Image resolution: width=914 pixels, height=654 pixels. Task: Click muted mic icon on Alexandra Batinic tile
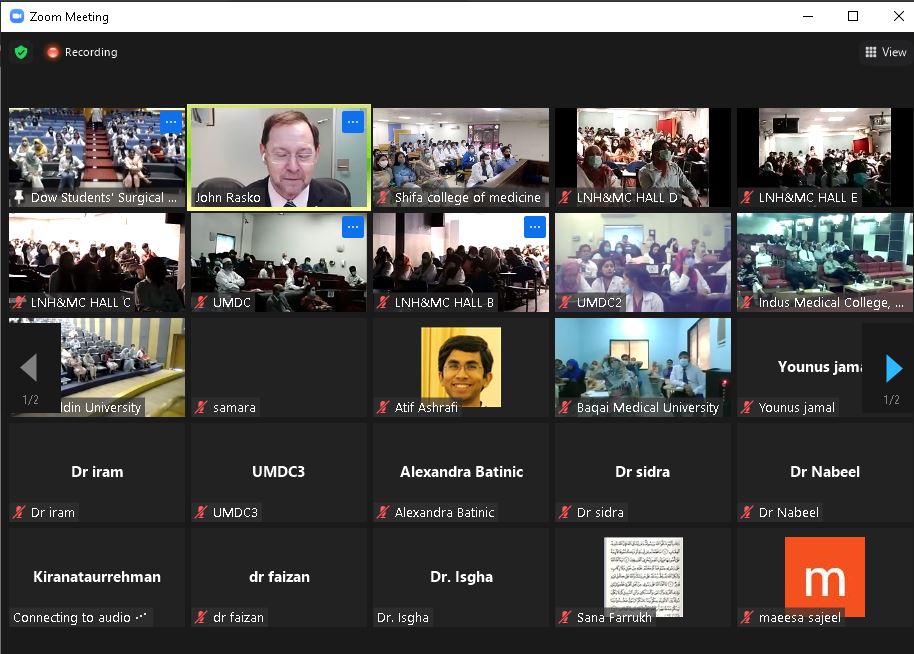coord(383,512)
